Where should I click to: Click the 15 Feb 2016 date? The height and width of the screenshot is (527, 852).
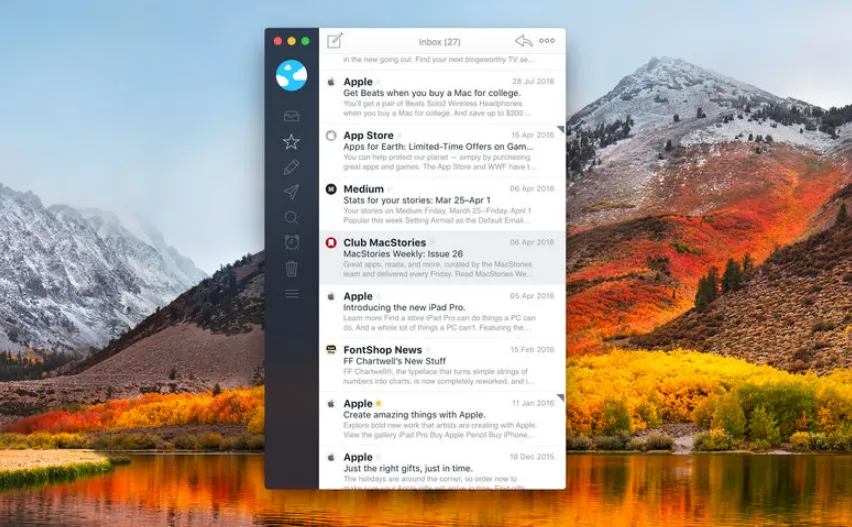[532, 349]
